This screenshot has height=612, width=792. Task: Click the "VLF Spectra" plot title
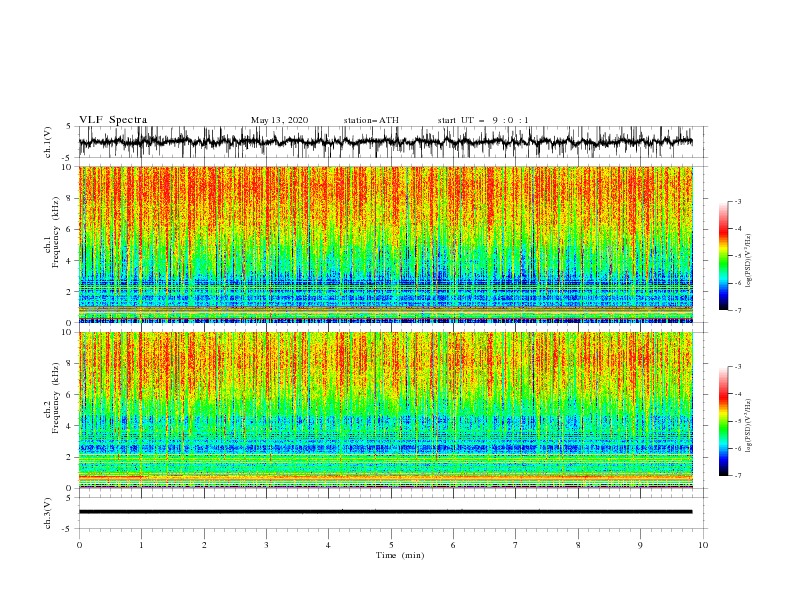pos(113,120)
